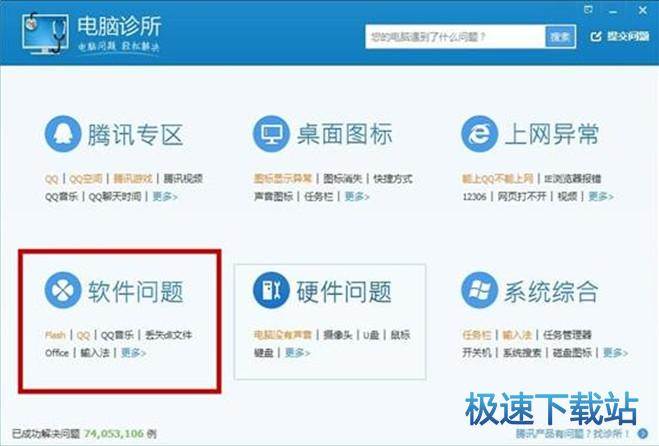Image resolution: width=659 pixels, height=446 pixels.
Task: Open 图标消失 link
Action: click(x=343, y=179)
